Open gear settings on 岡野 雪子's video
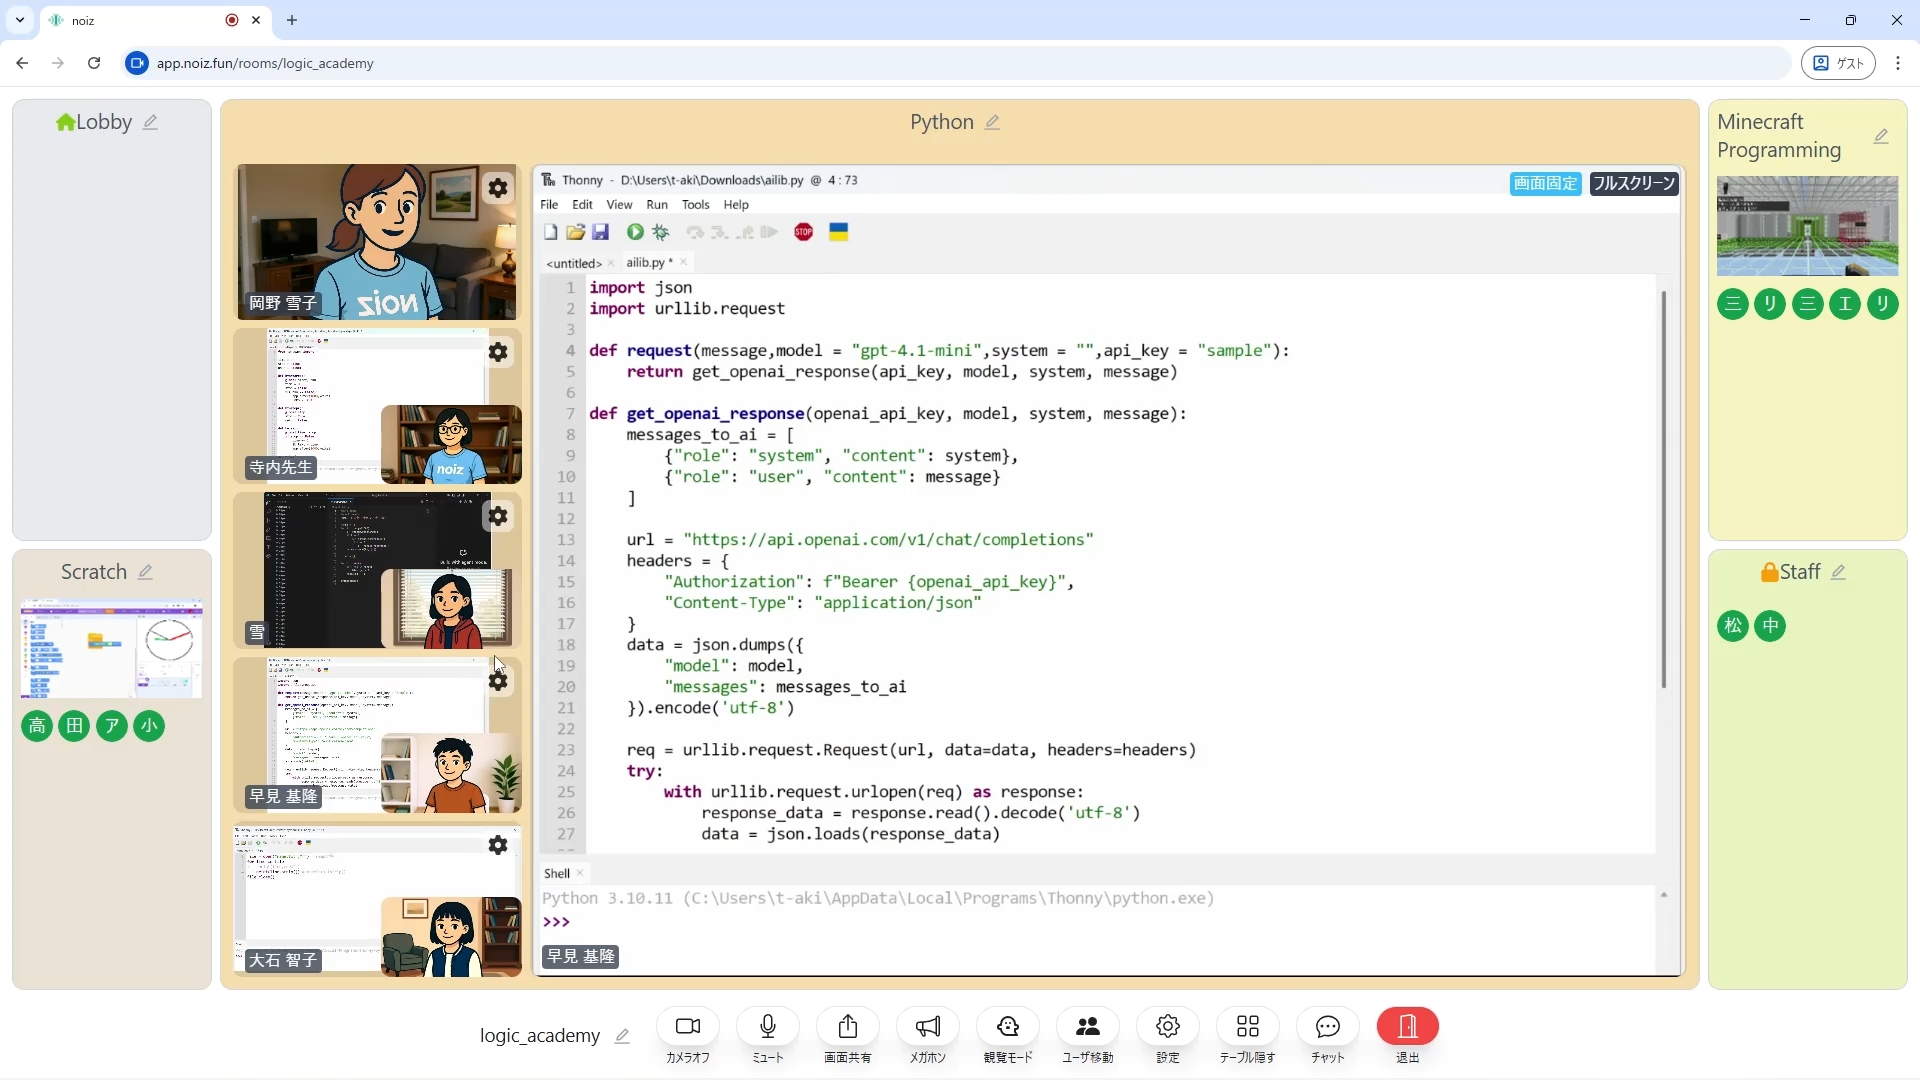The image size is (1920, 1080). (x=498, y=188)
